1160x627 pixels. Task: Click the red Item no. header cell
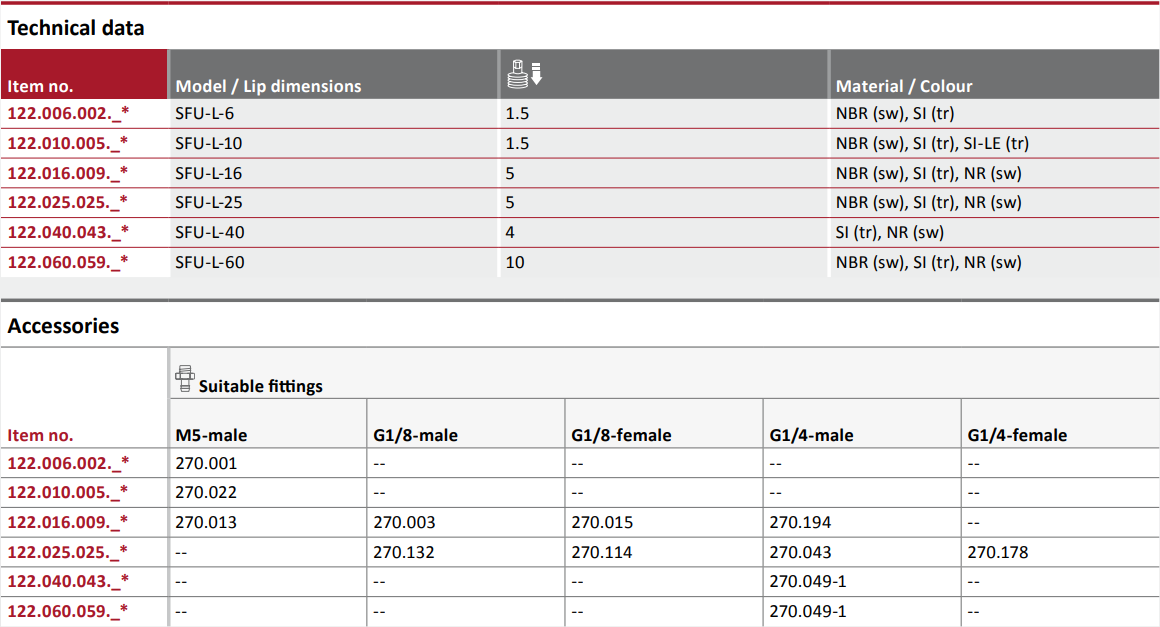click(84, 74)
